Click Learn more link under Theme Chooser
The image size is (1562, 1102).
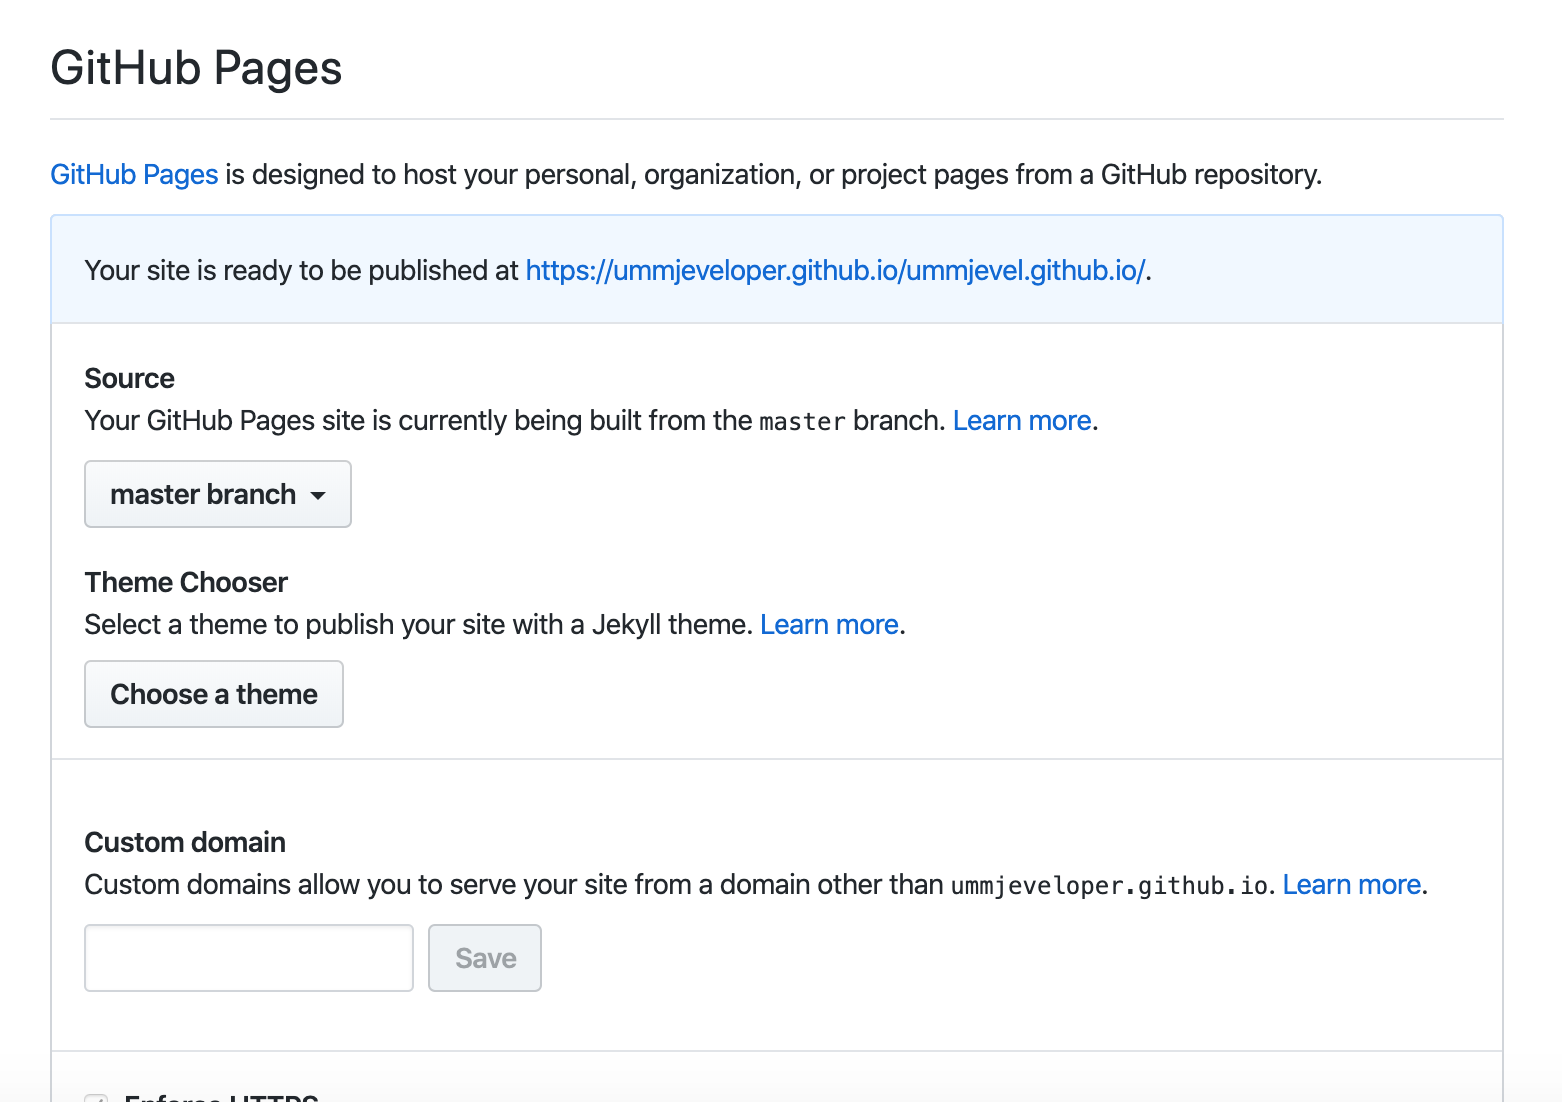(x=829, y=625)
